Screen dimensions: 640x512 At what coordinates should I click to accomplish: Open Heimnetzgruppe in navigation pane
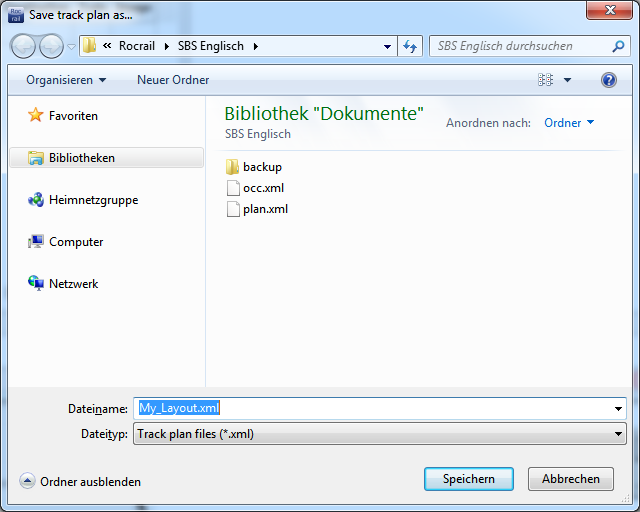coord(93,200)
